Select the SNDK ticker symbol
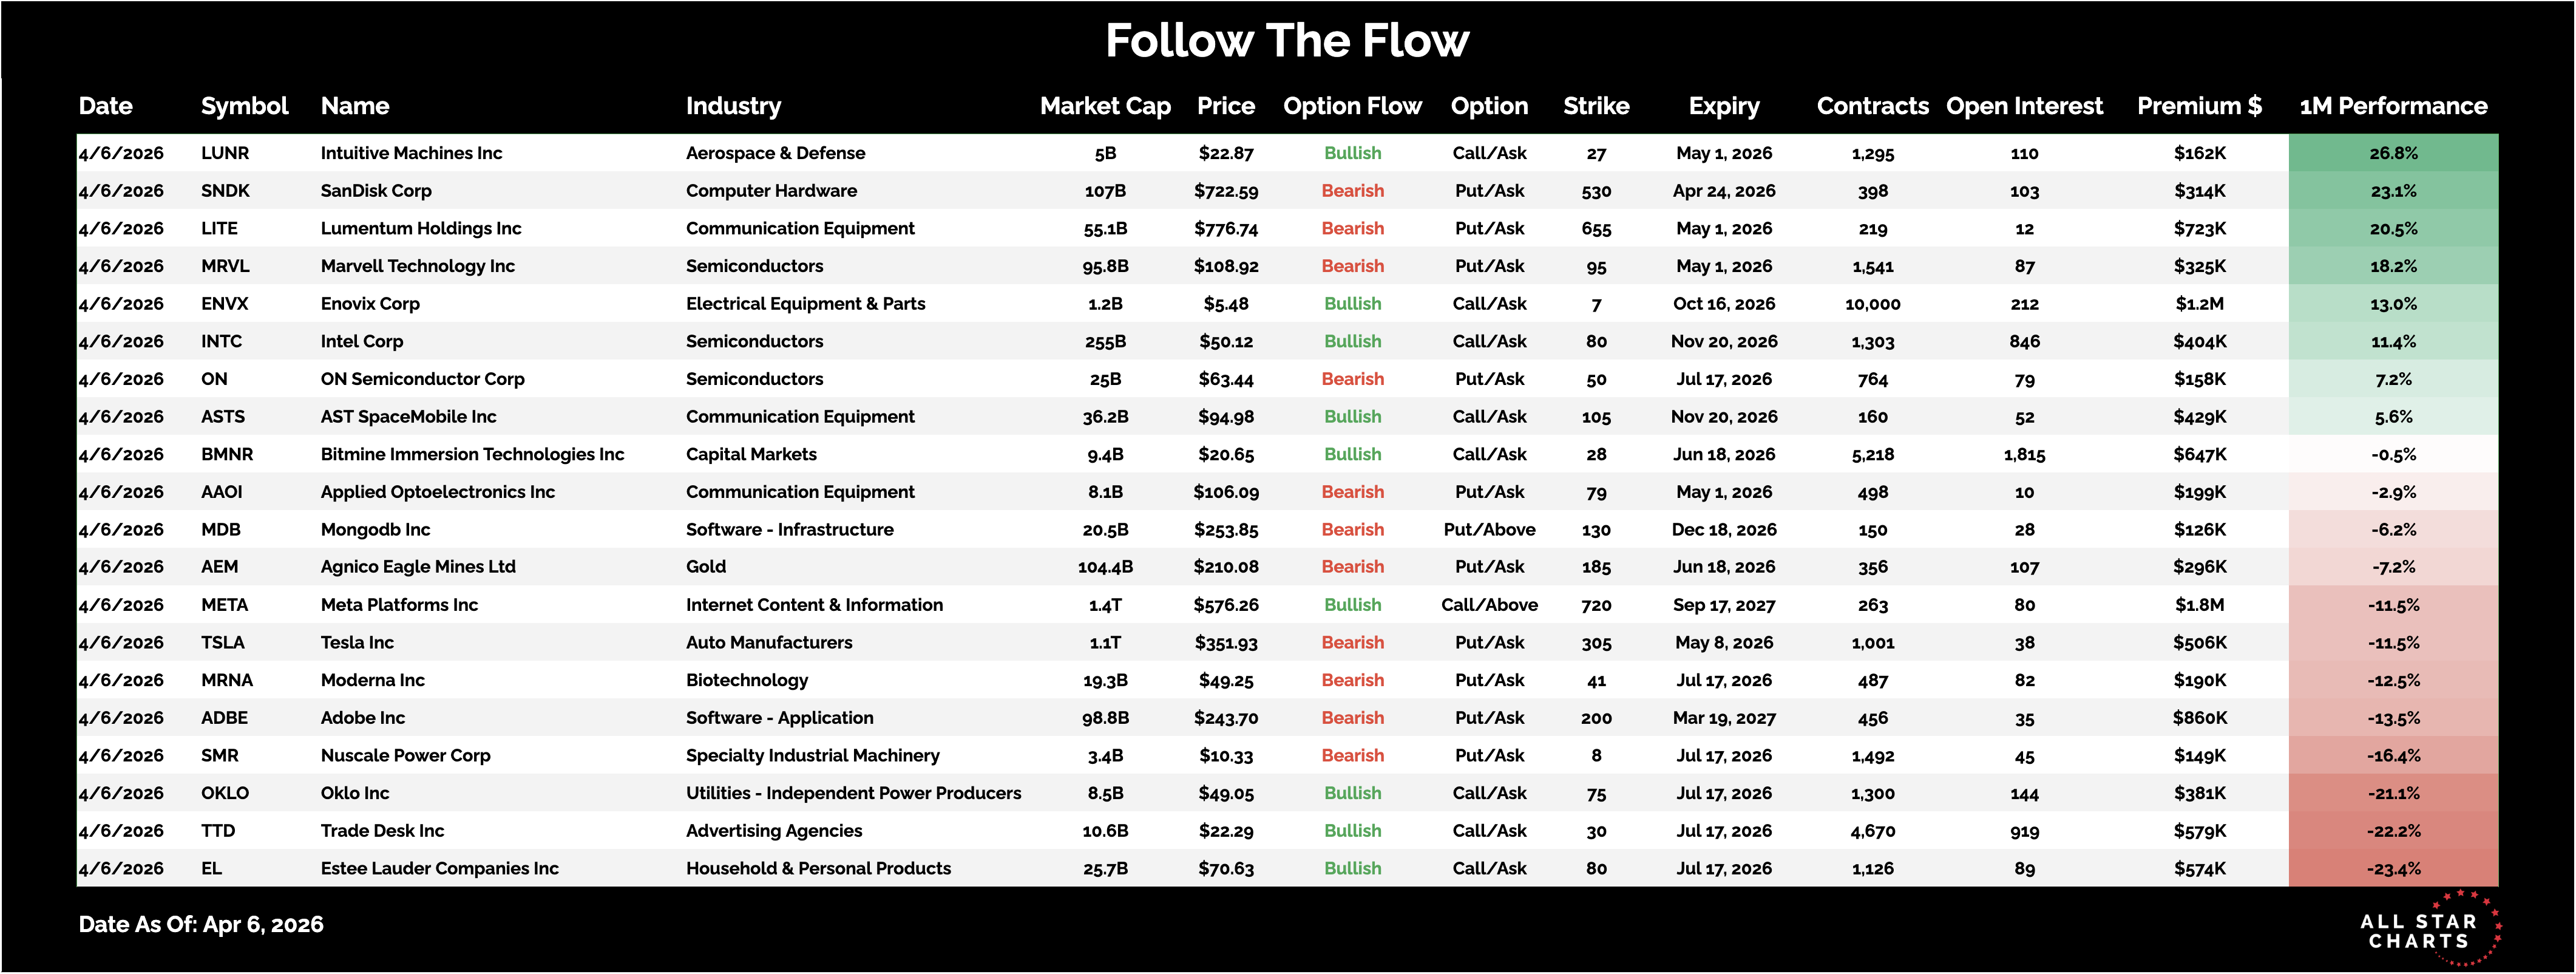2576x974 pixels. tap(225, 191)
